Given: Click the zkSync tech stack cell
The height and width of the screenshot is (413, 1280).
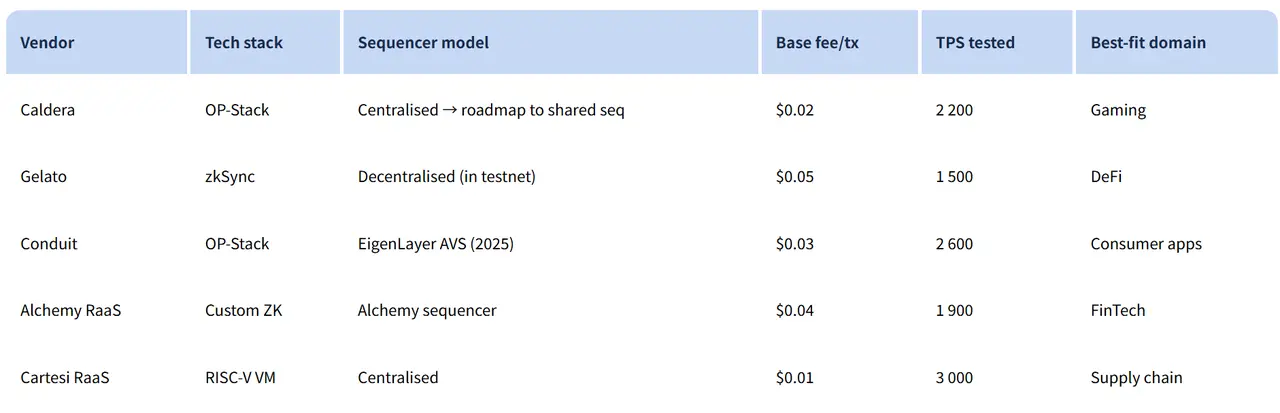Looking at the screenshot, I should point(230,177).
